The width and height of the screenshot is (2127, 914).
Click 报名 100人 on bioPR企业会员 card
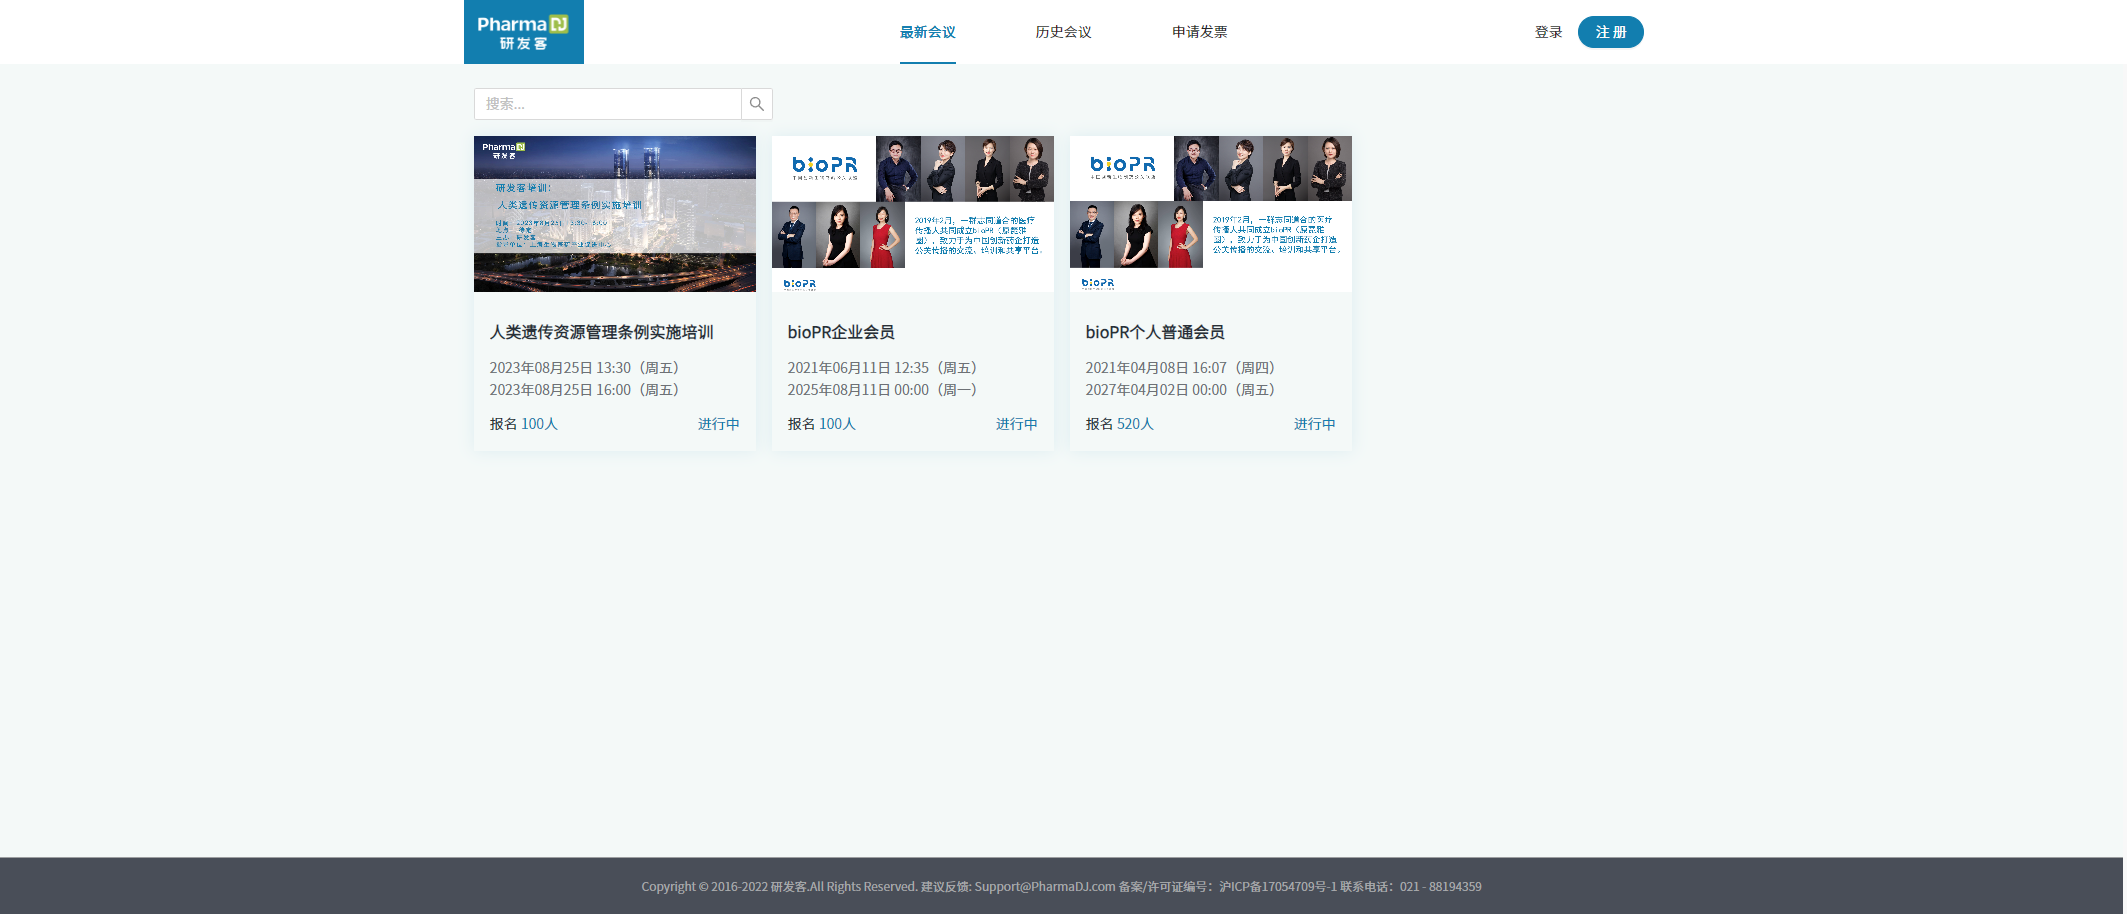pyautogui.click(x=821, y=424)
